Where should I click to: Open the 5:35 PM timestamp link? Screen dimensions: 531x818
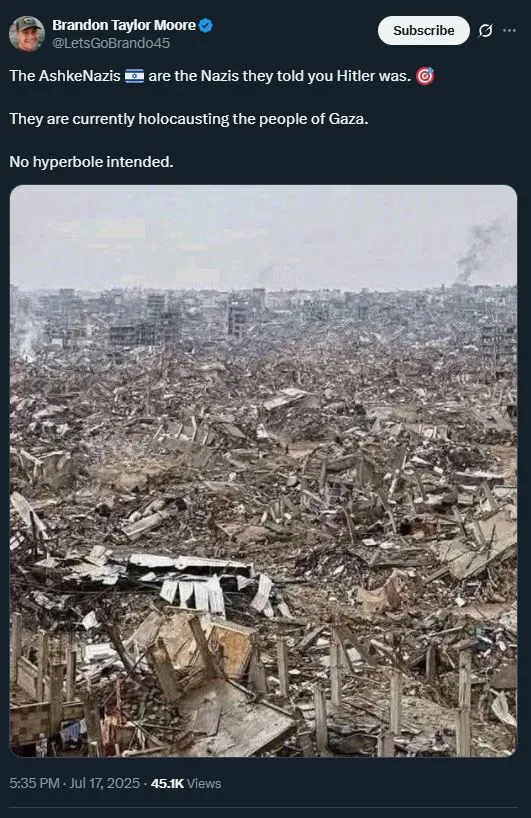pos(34,784)
